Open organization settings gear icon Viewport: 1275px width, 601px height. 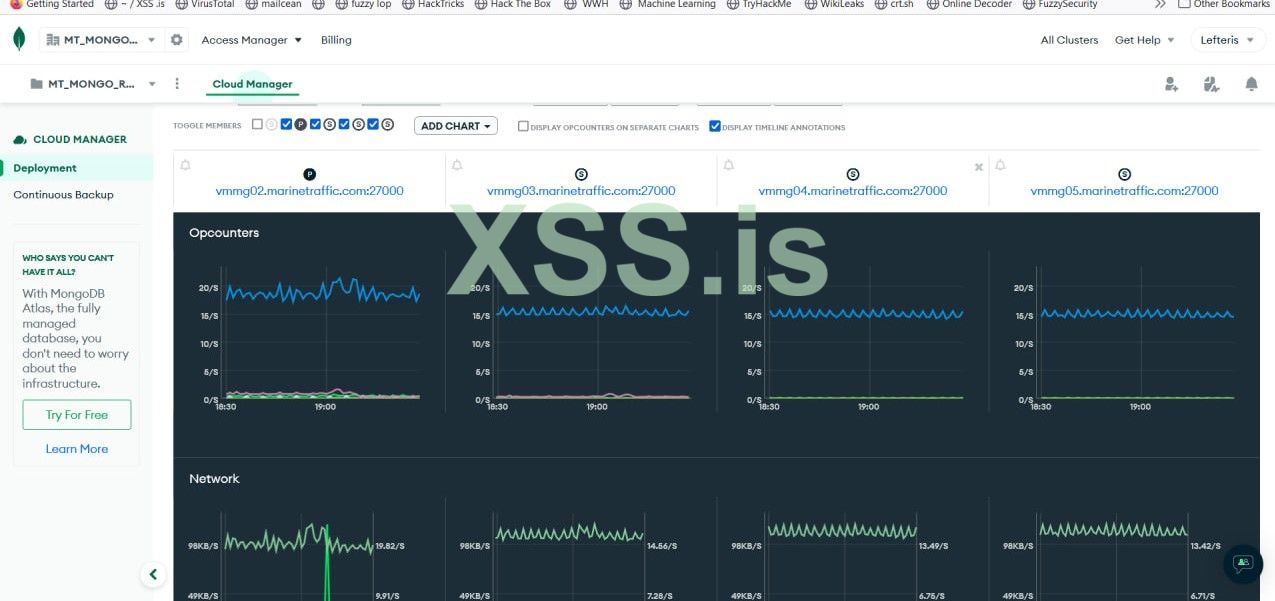[177, 40]
